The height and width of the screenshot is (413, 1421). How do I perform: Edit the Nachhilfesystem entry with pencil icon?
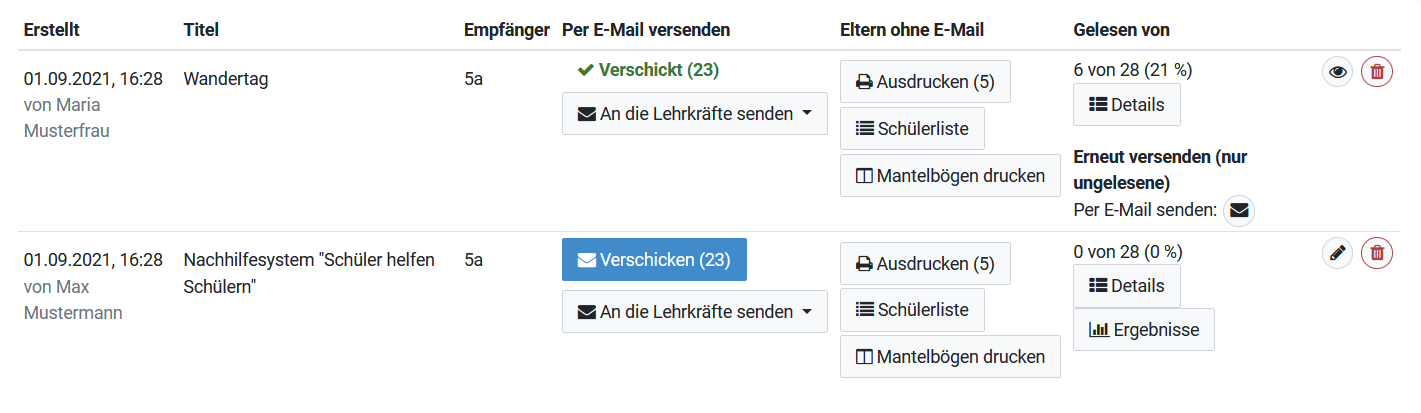(1338, 254)
